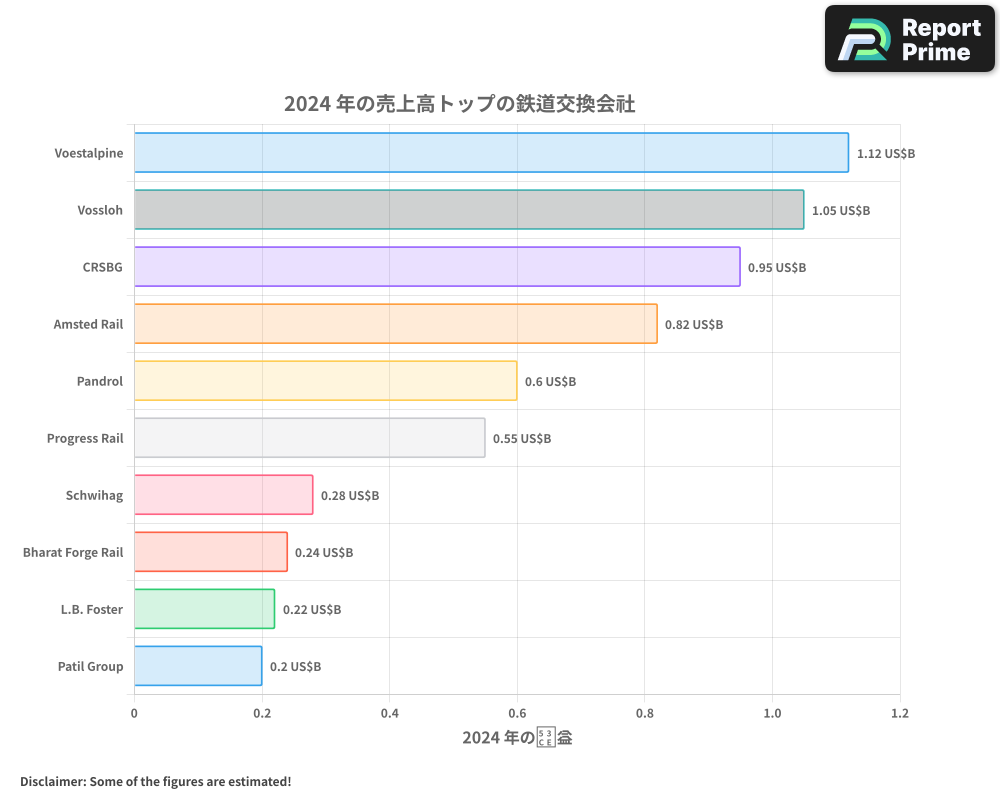Screen dimensions: 1000x800
Task: Click the Vossloh bar
Action: pos(467,210)
